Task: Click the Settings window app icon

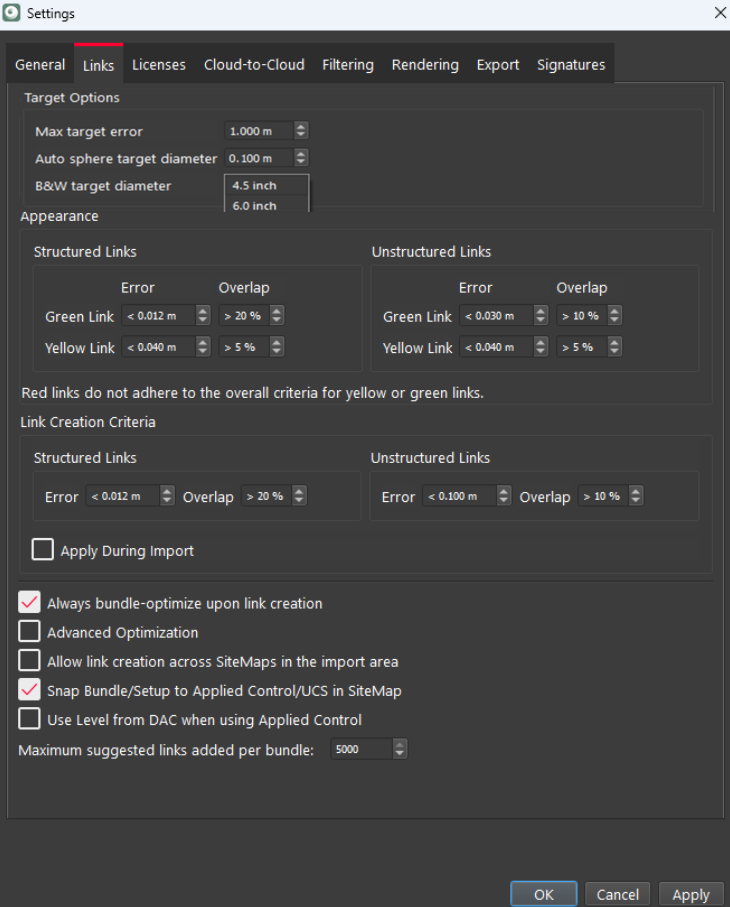Action: coord(12,13)
